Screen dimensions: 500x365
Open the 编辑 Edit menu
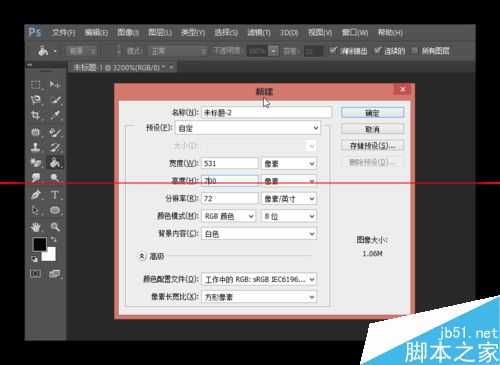96,33
